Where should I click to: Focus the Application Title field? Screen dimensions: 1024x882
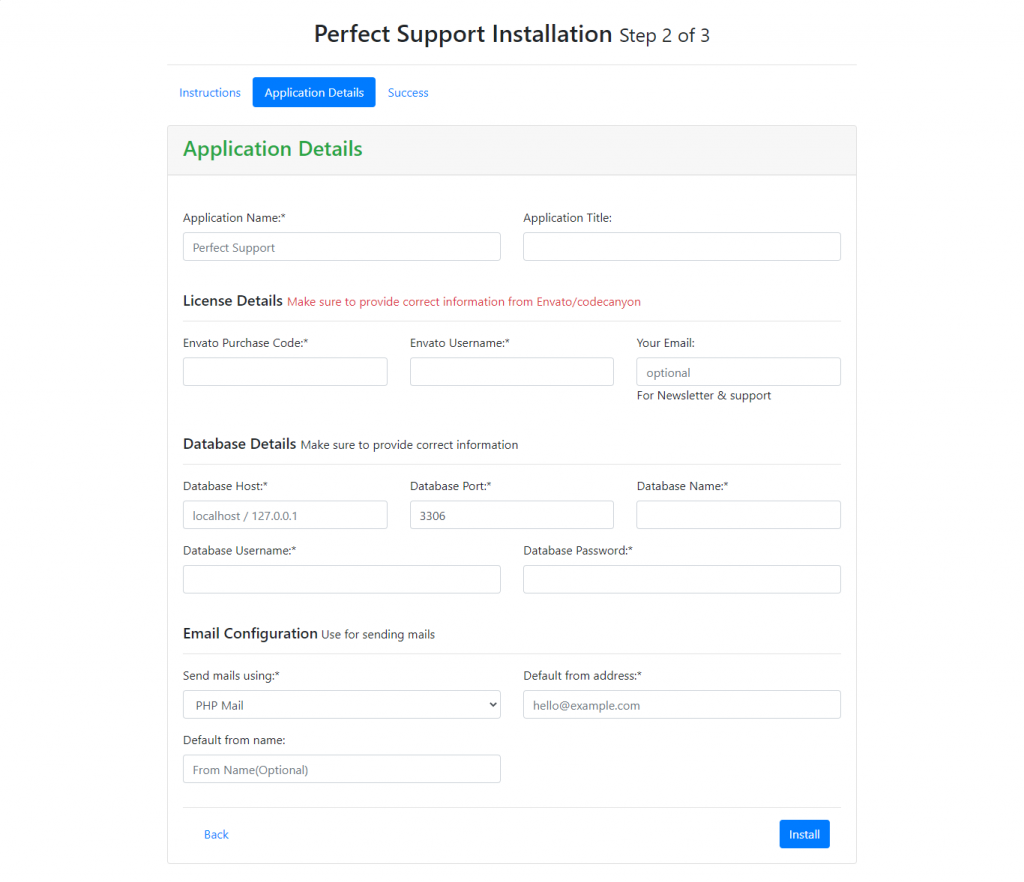(x=682, y=247)
